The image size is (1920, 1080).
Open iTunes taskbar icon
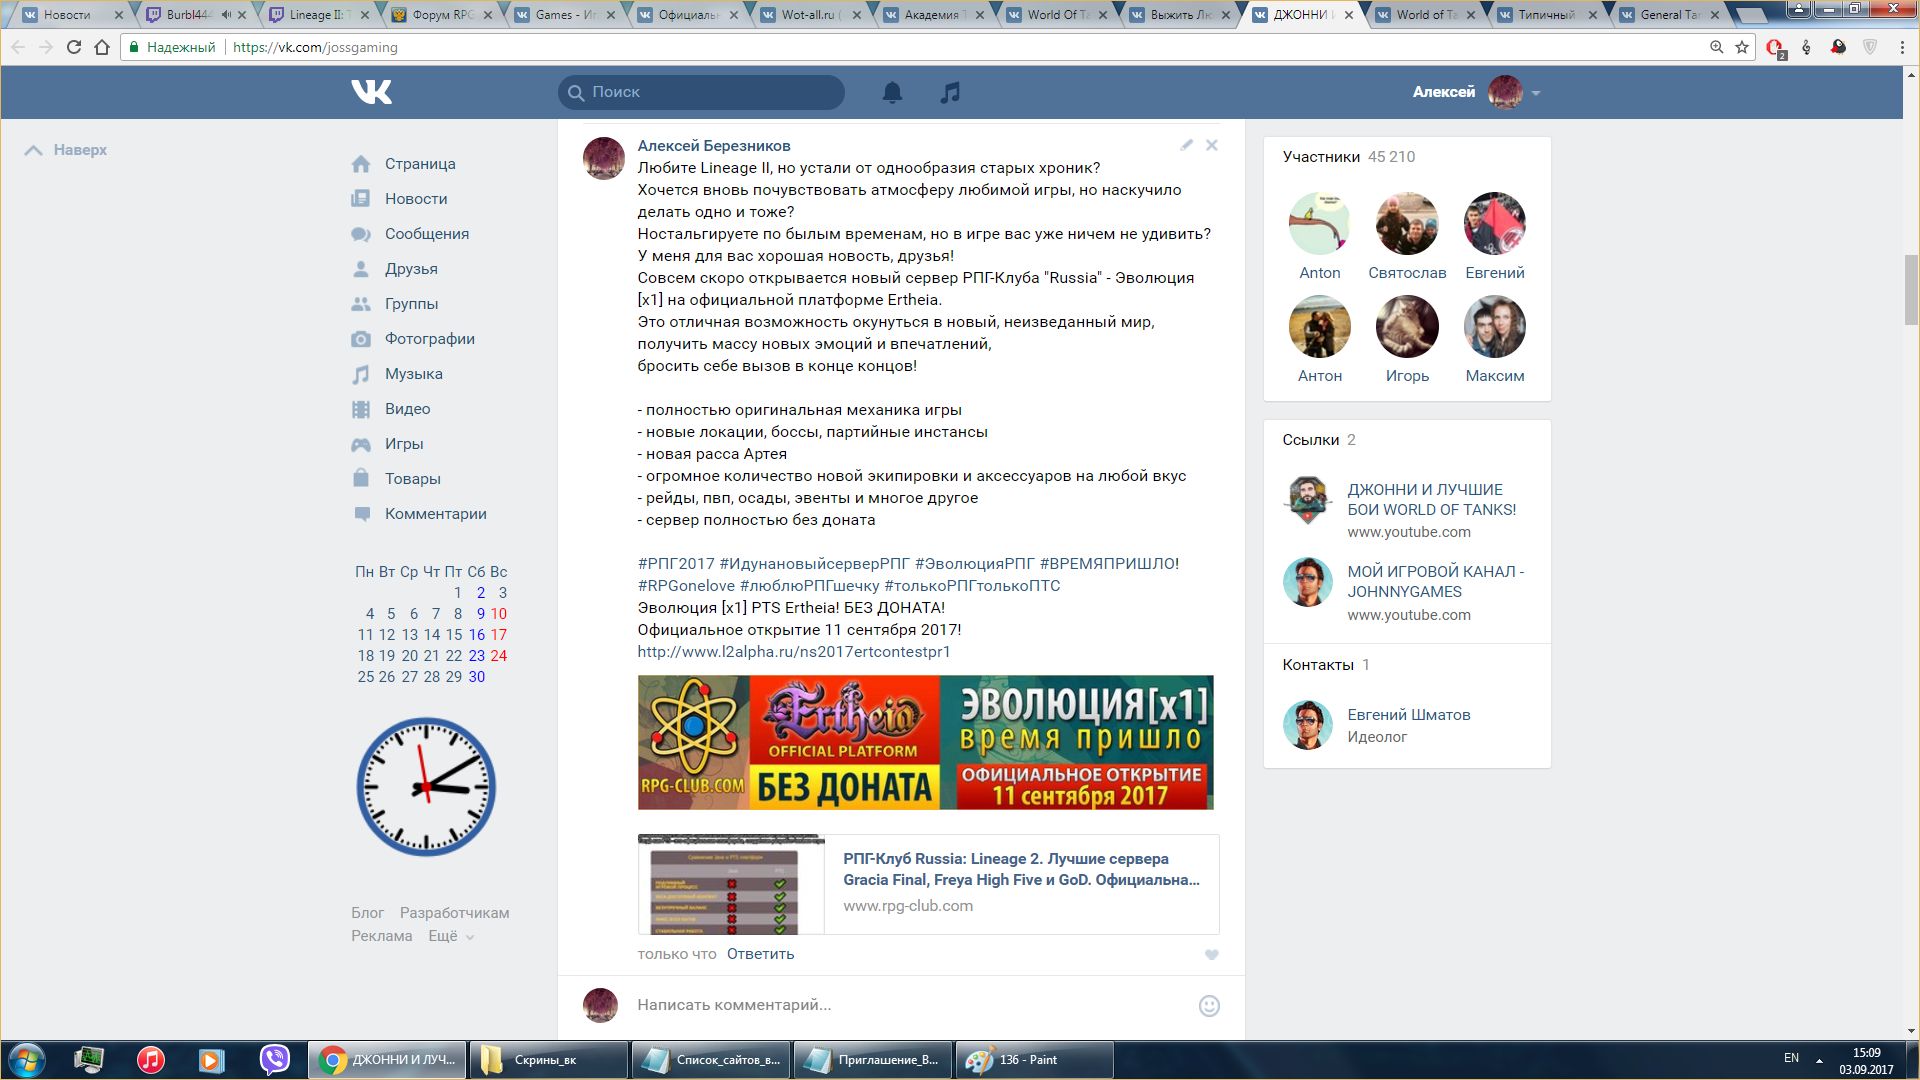click(x=150, y=1060)
